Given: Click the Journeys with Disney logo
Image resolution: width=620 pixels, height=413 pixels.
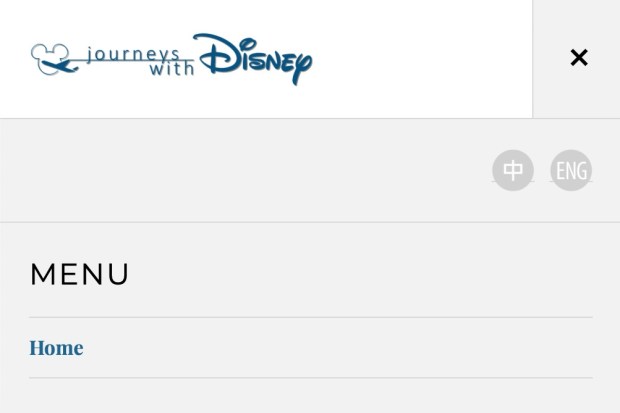Looking at the screenshot, I should 171,59.
